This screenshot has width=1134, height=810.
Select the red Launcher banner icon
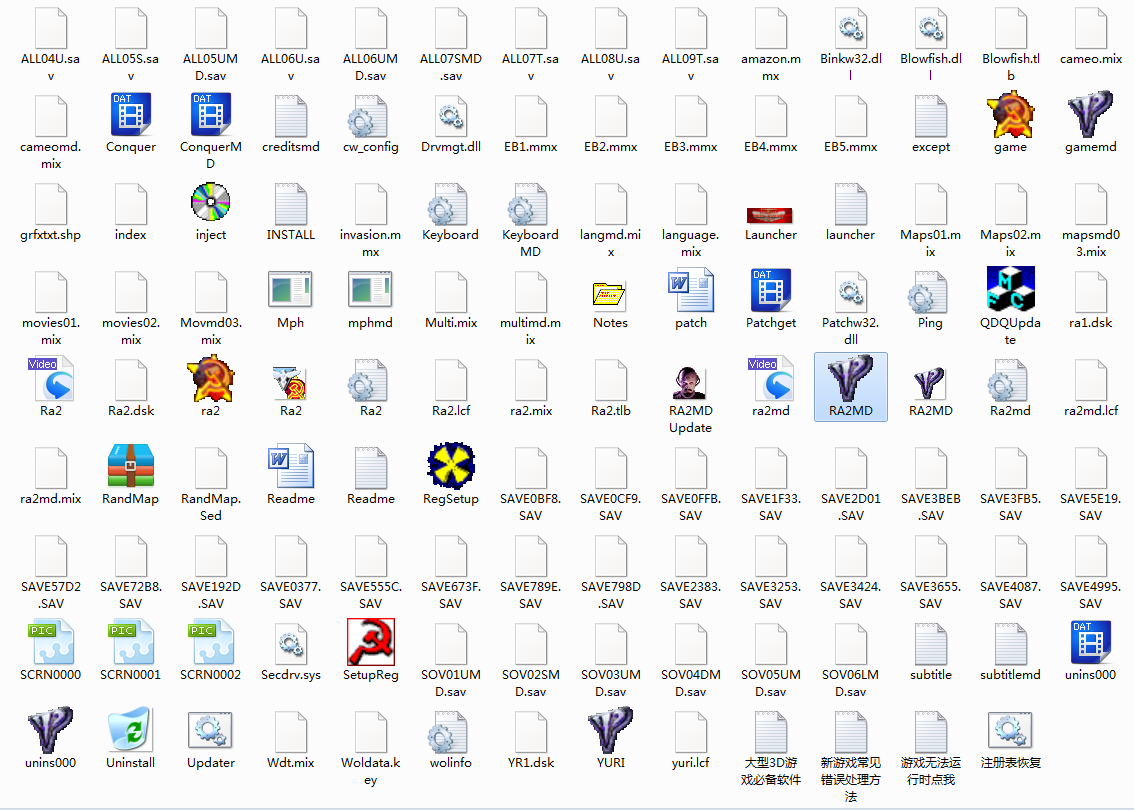(x=770, y=215)
